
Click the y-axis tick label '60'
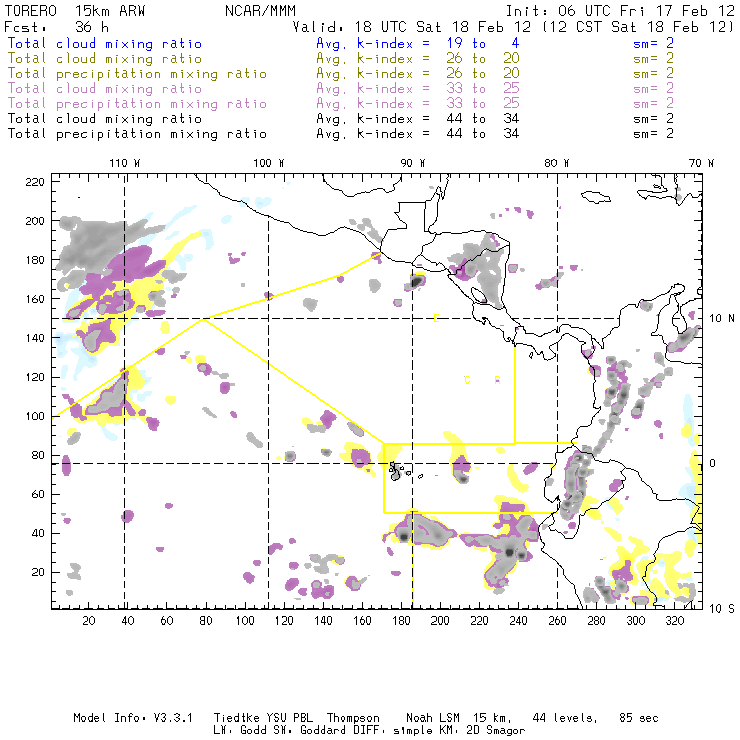38,495
